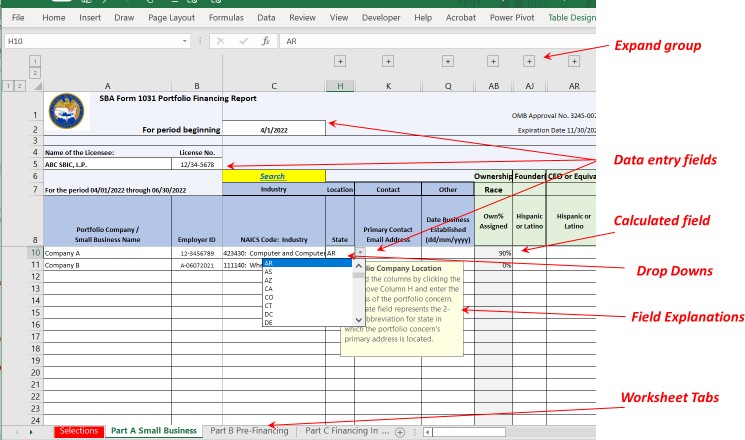Expand the column group above column AB

click(x=493, y=61)
